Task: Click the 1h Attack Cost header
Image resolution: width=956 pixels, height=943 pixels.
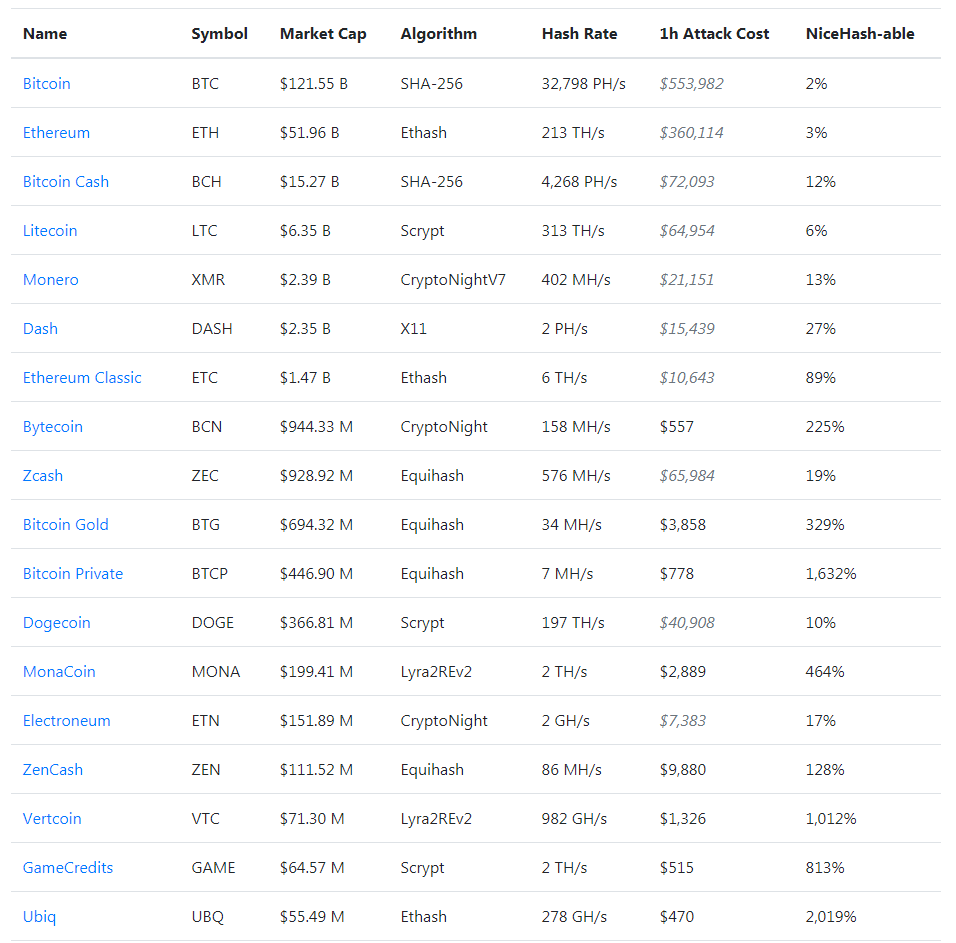Action: tap(714, 34)
